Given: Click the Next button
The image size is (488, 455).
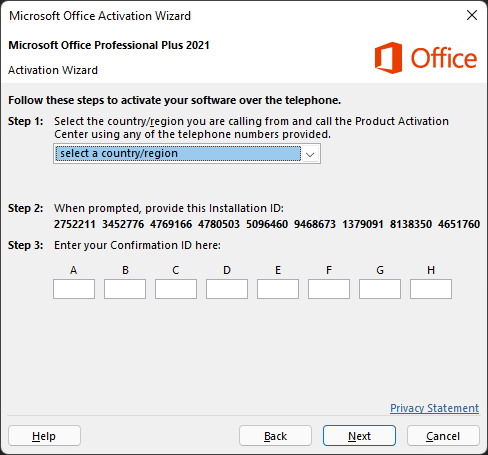Looking at the screenshot, I should point(359,436).
